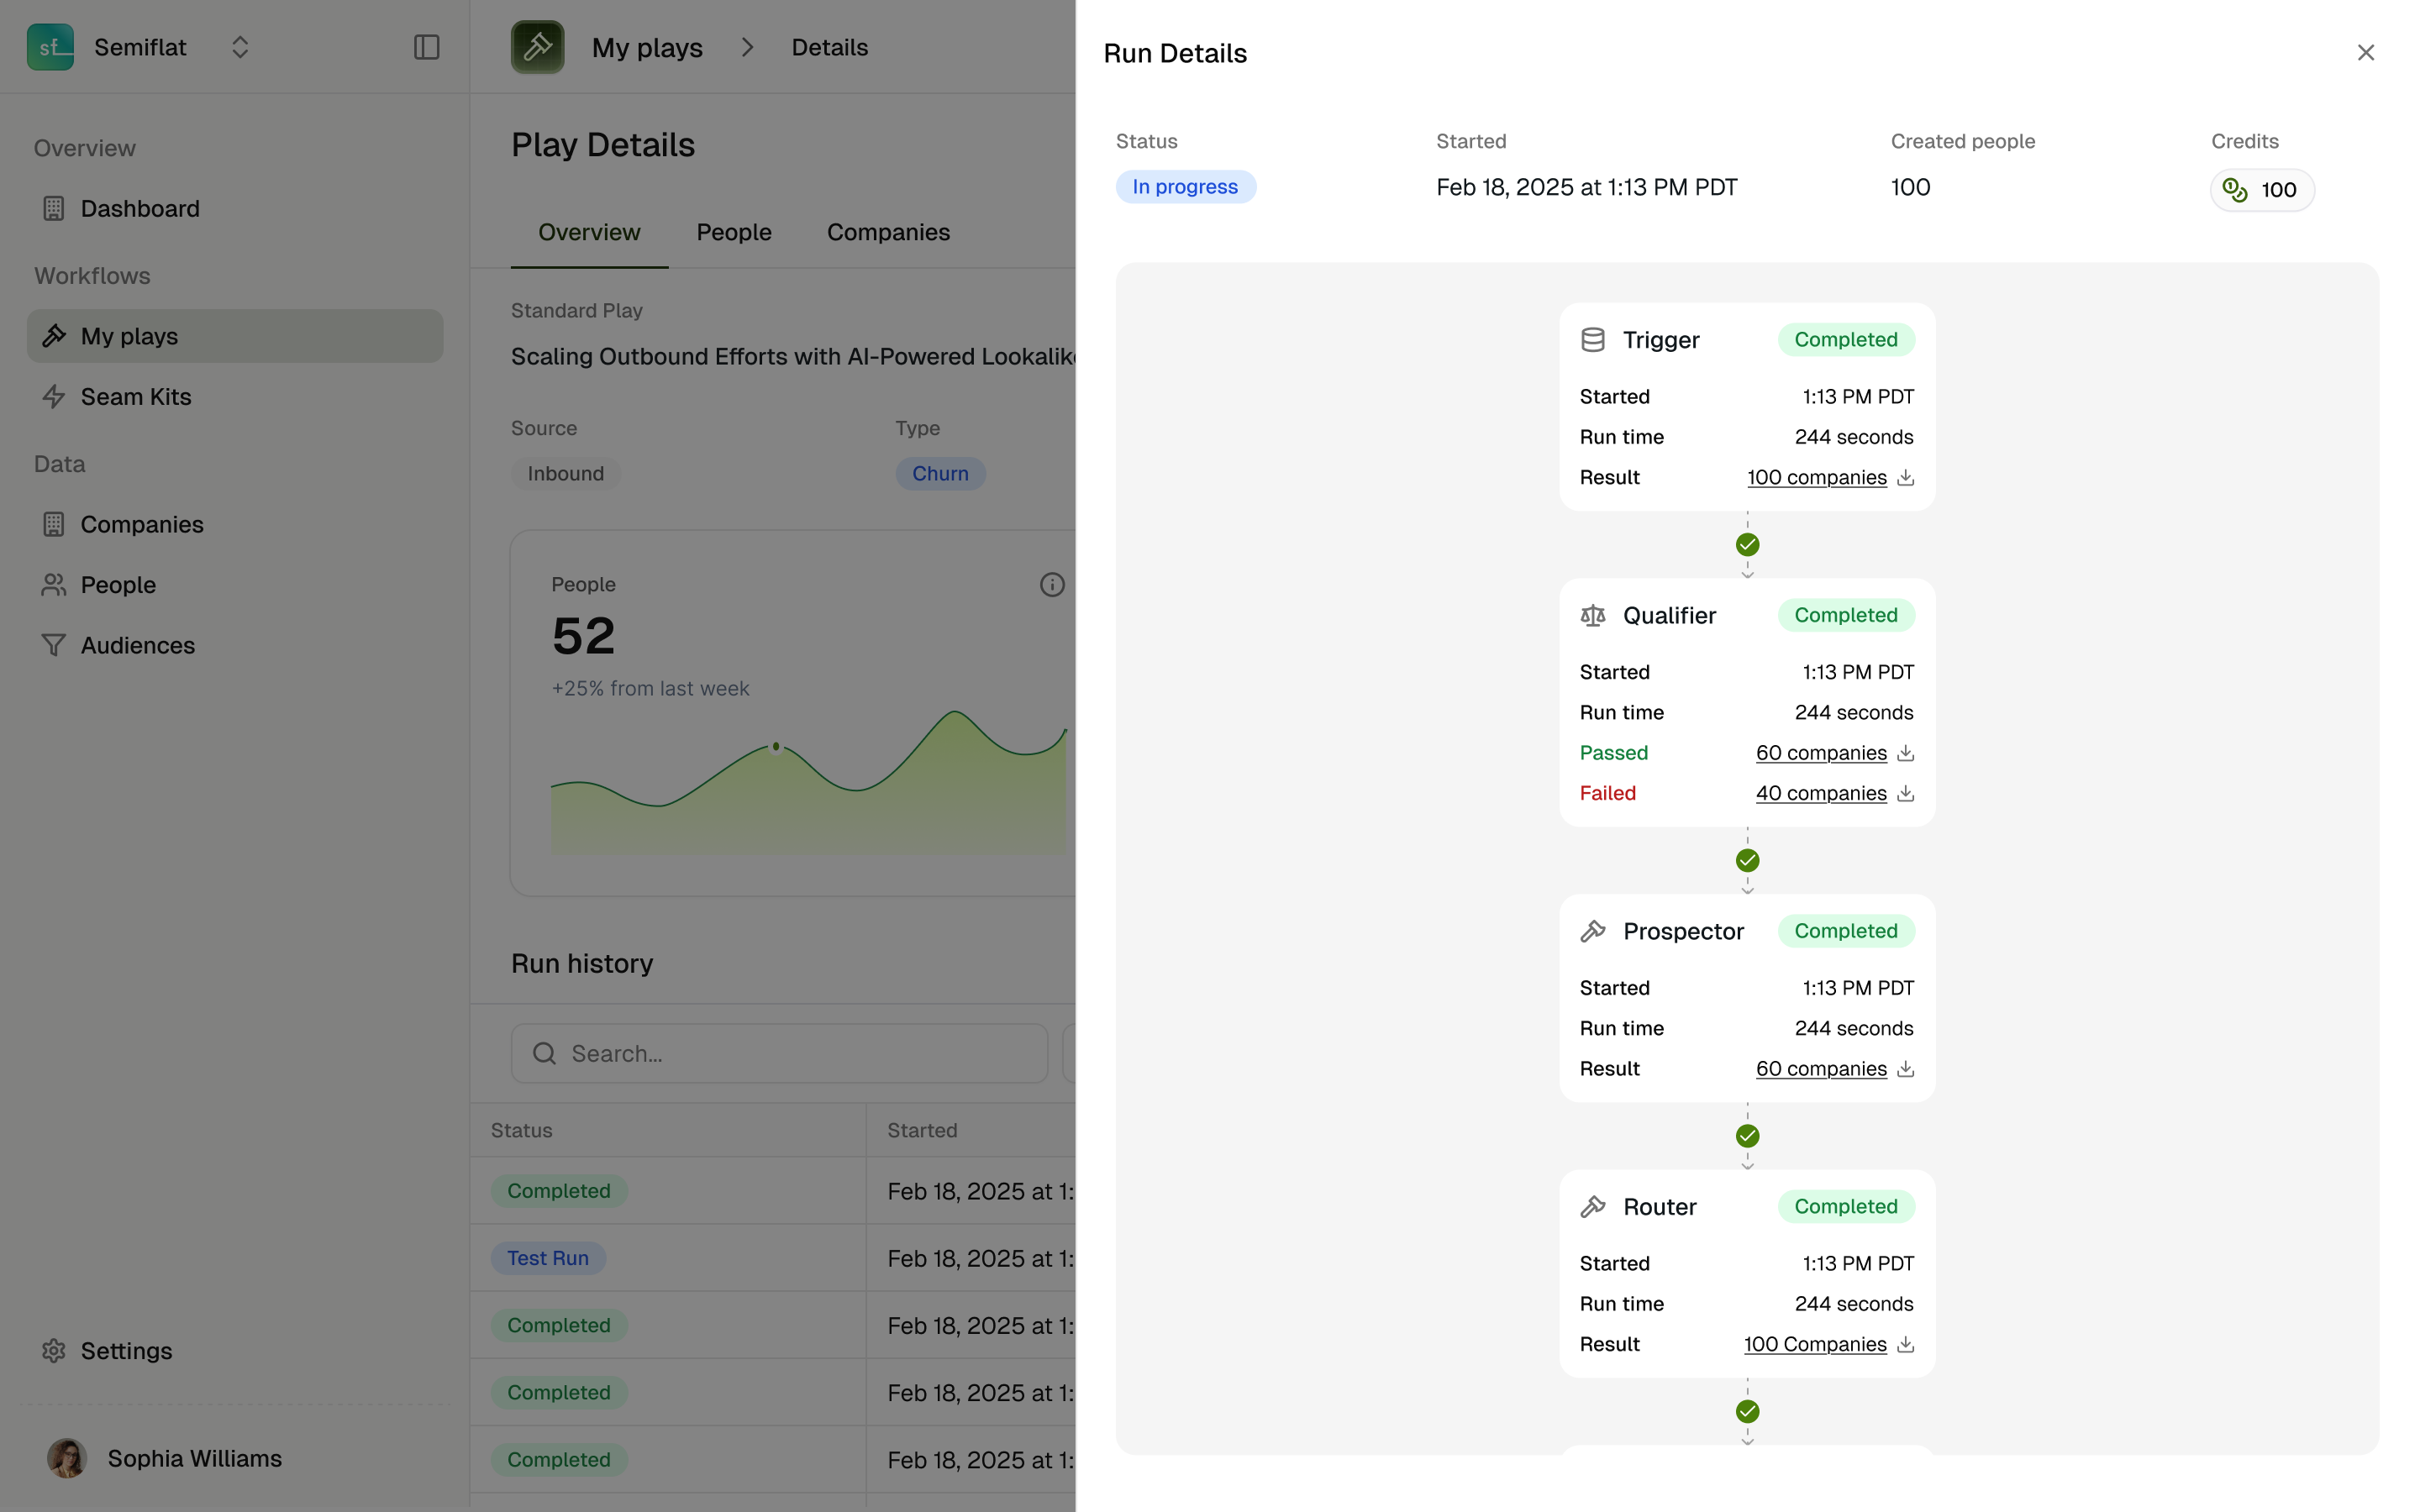Open the 40 companies failed link

(1820, 794)
